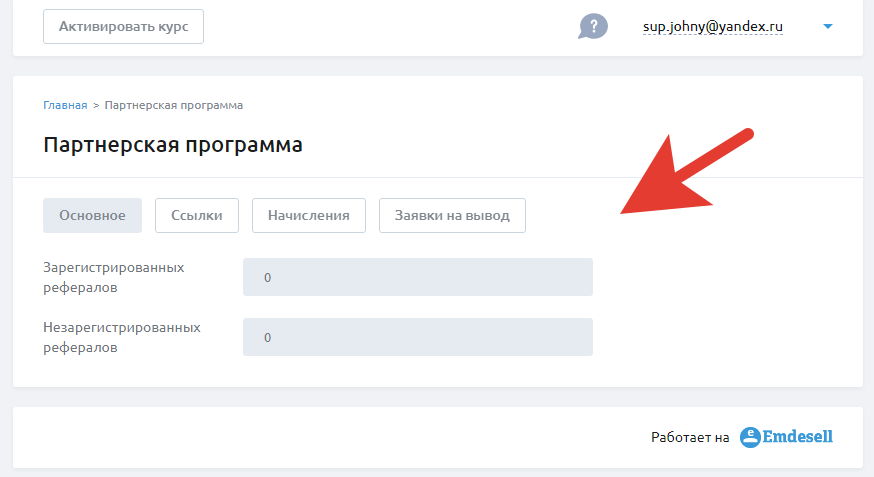
Task: Click the Активировать курс button
Action: point(123,26)
